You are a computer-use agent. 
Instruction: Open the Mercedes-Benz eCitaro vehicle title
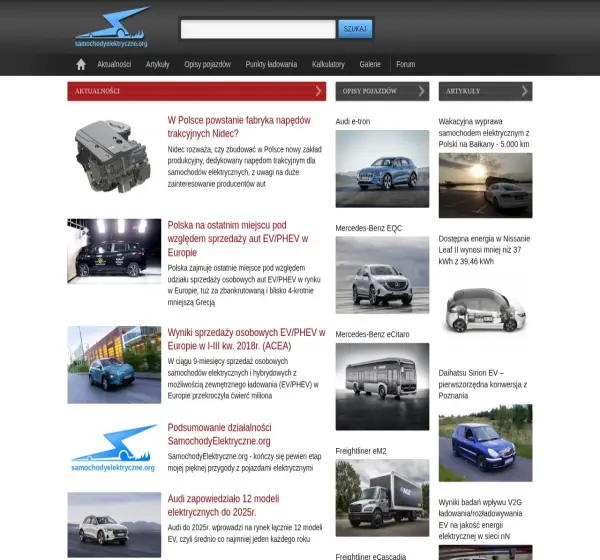coord(372,334)
